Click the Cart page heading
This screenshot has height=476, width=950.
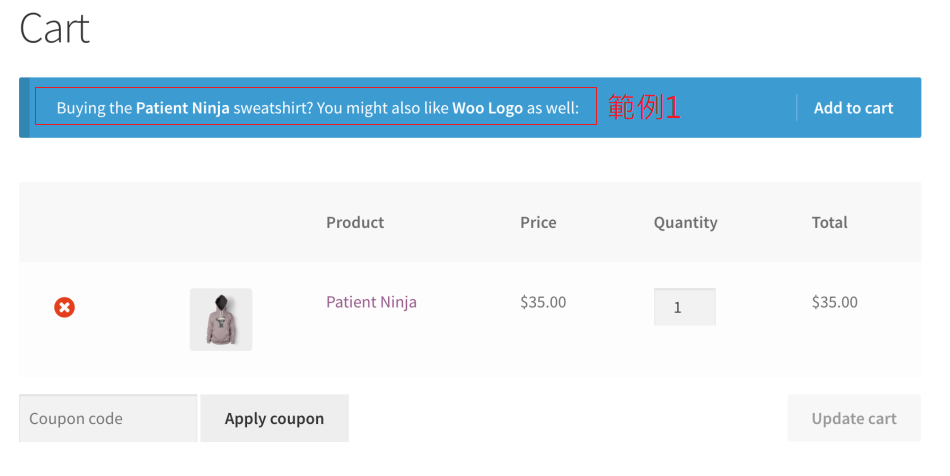tap(55, 28)
